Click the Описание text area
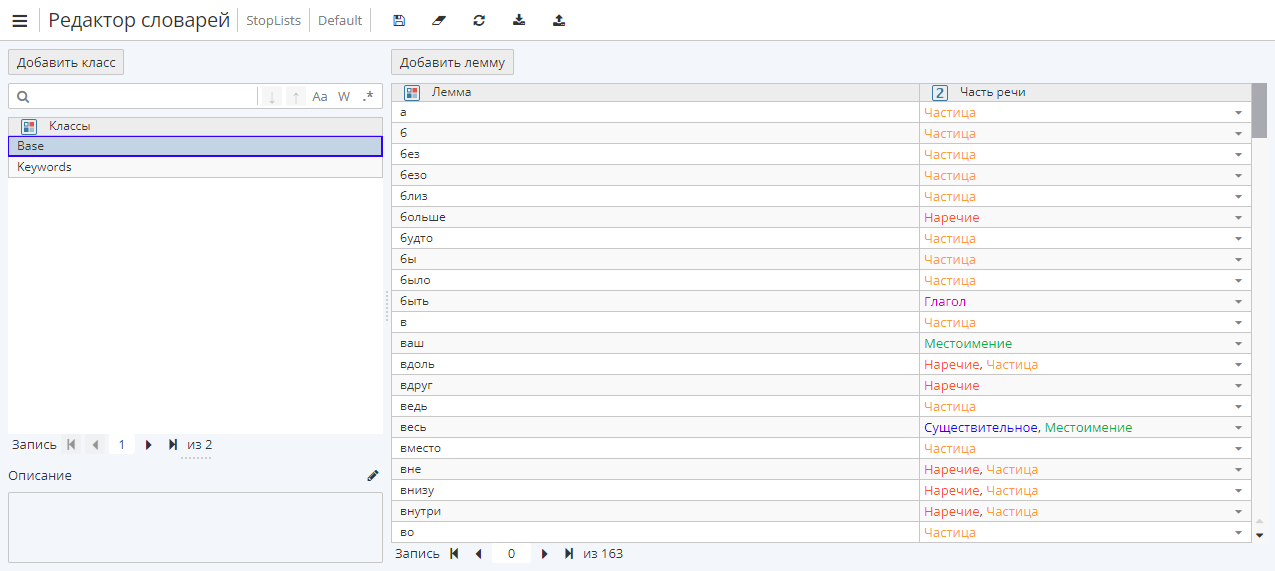The height and width of the screenshot is (571, 1275). coord(195,529)
